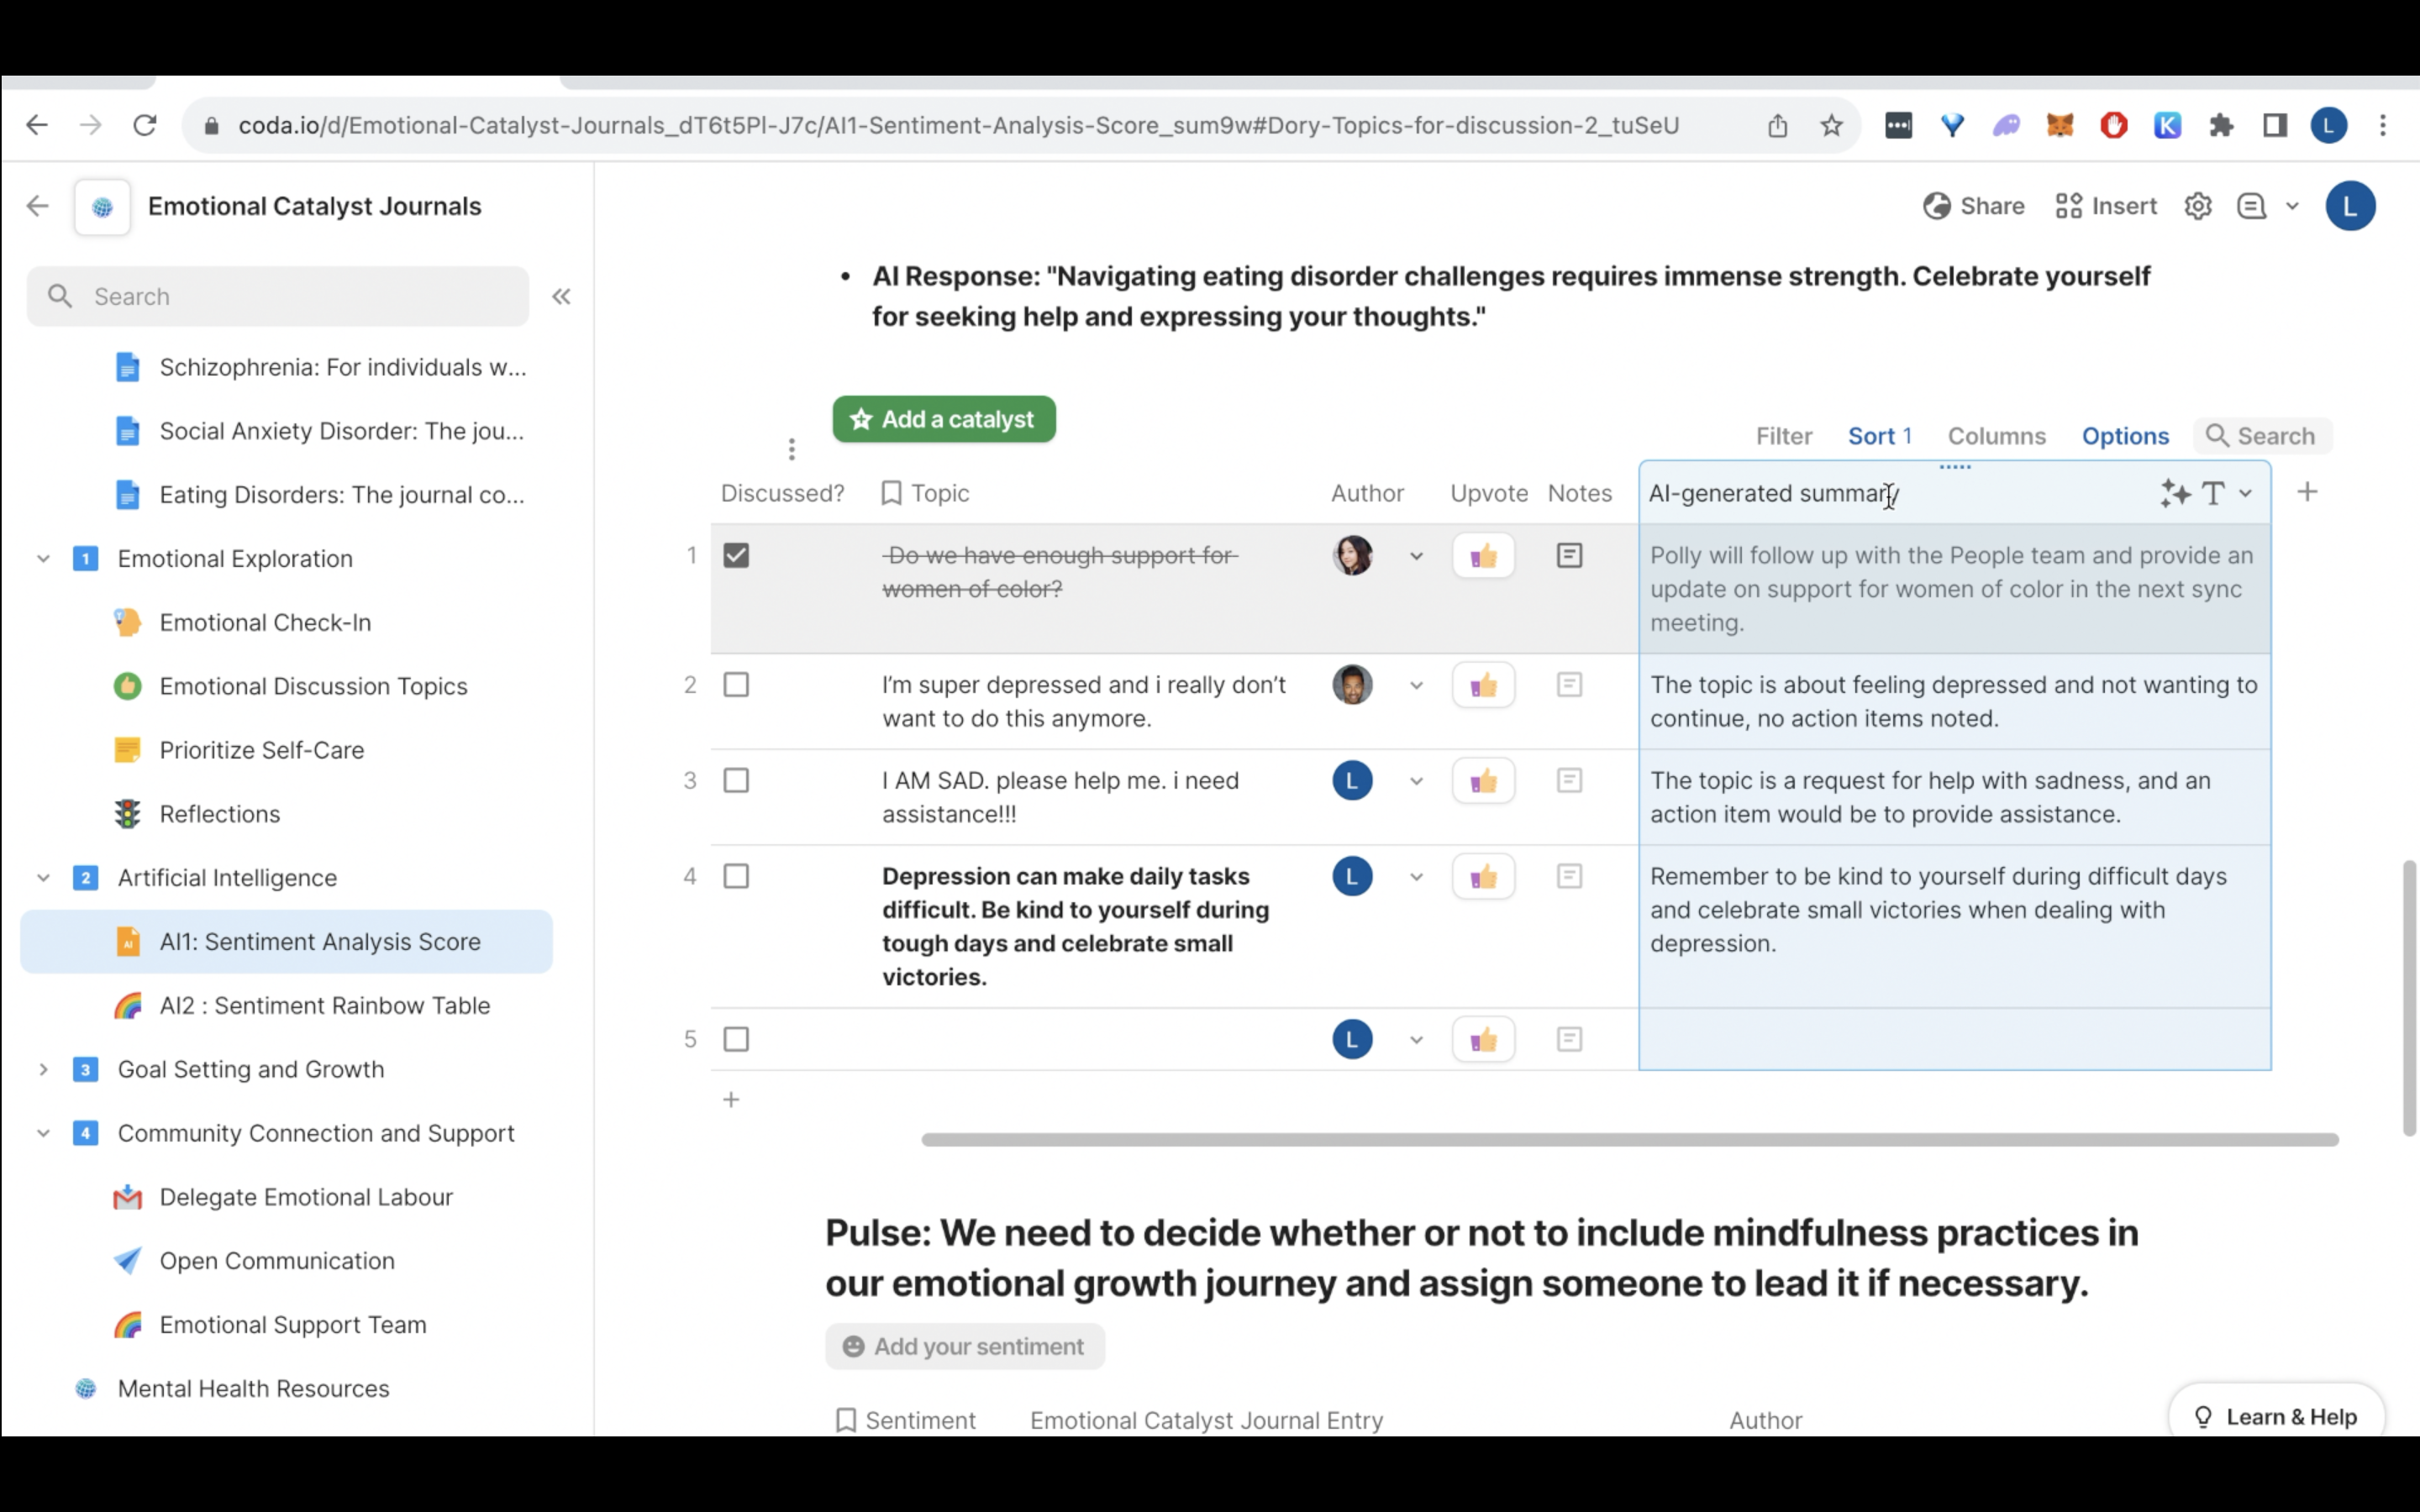Open author dropdown in row 4
This screenshot has height=1512, width=2420.
[x=1416, y=877]
